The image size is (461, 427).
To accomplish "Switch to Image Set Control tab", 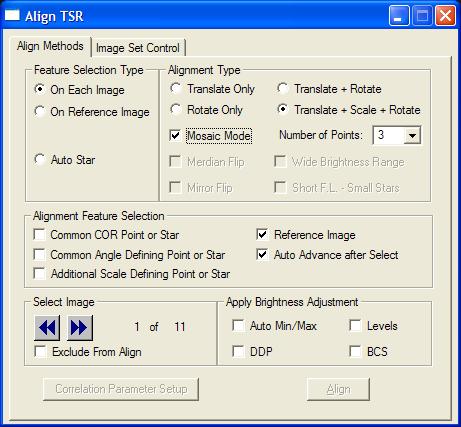I will pos(138,48).
